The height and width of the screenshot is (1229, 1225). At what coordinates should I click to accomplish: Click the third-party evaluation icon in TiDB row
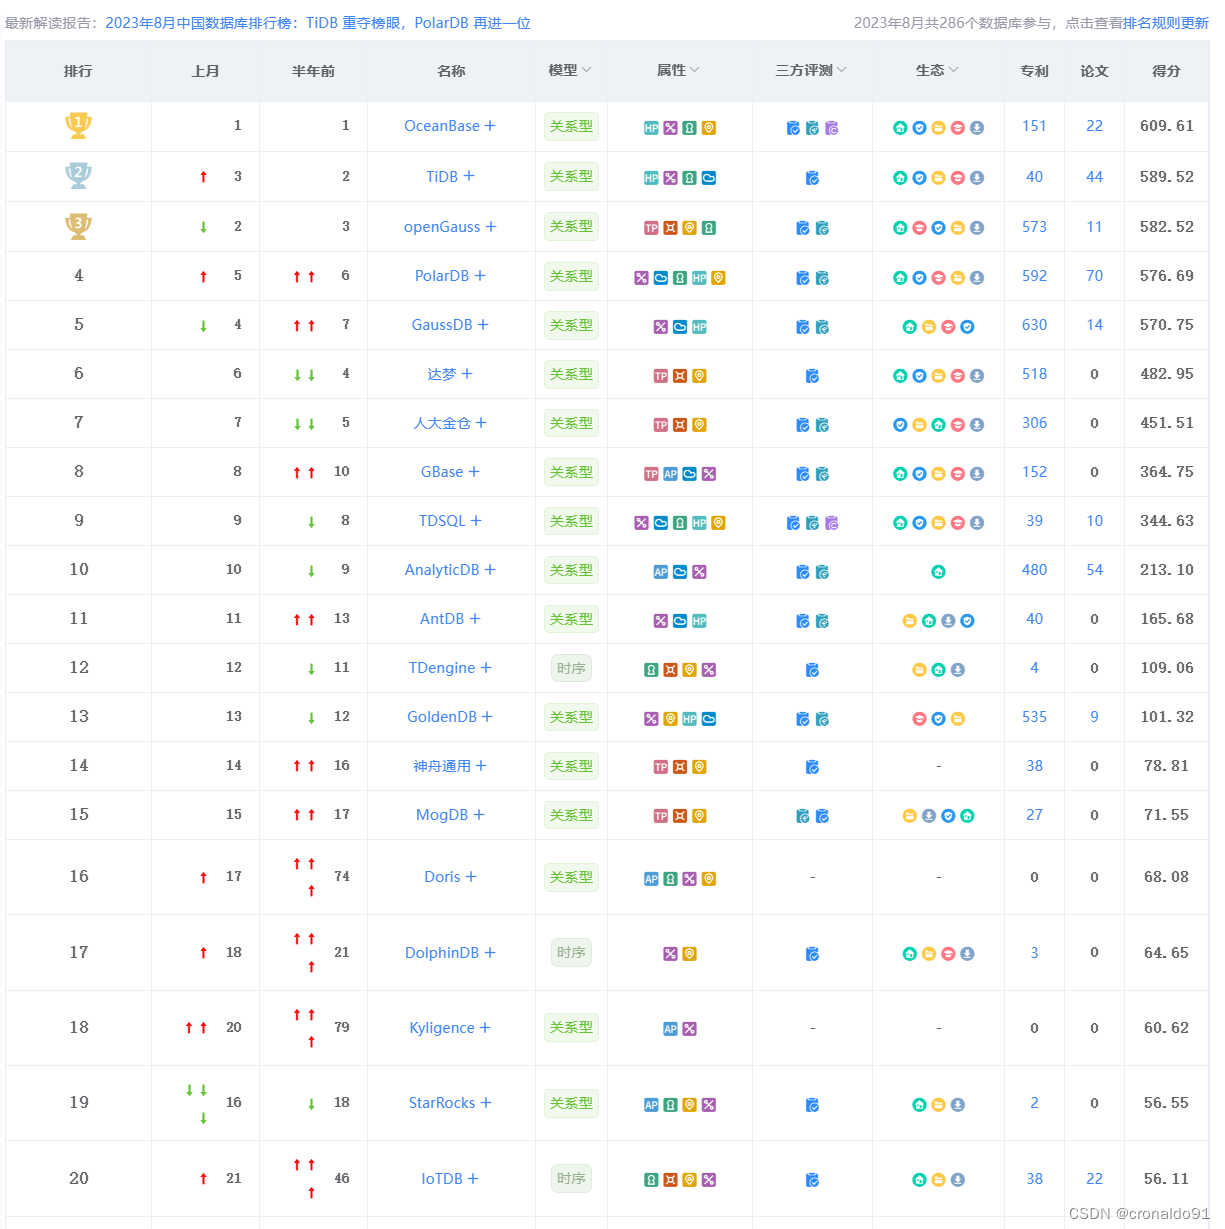[812, 178]
